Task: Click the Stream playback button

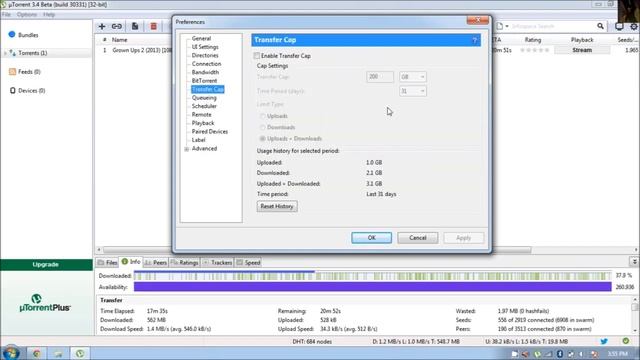Action: coord(582,50)
